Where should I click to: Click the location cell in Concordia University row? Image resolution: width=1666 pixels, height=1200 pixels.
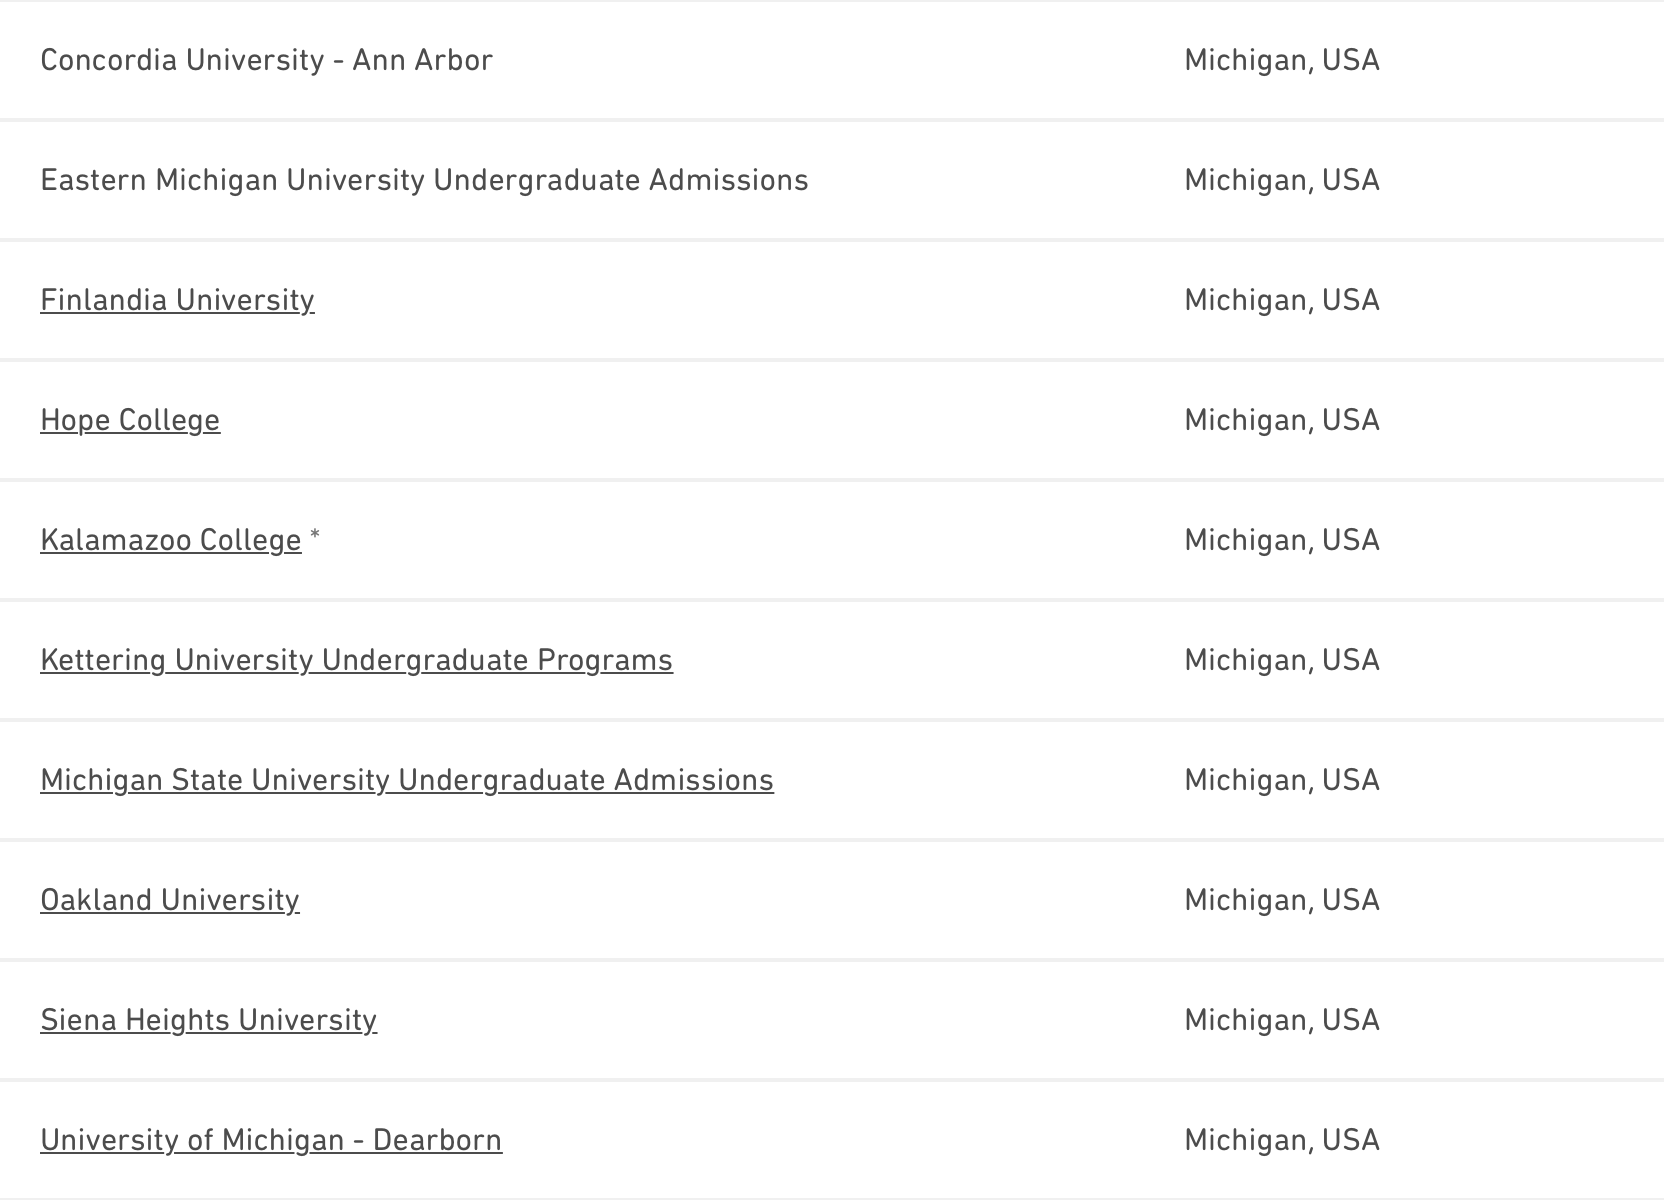(1281, 60)
